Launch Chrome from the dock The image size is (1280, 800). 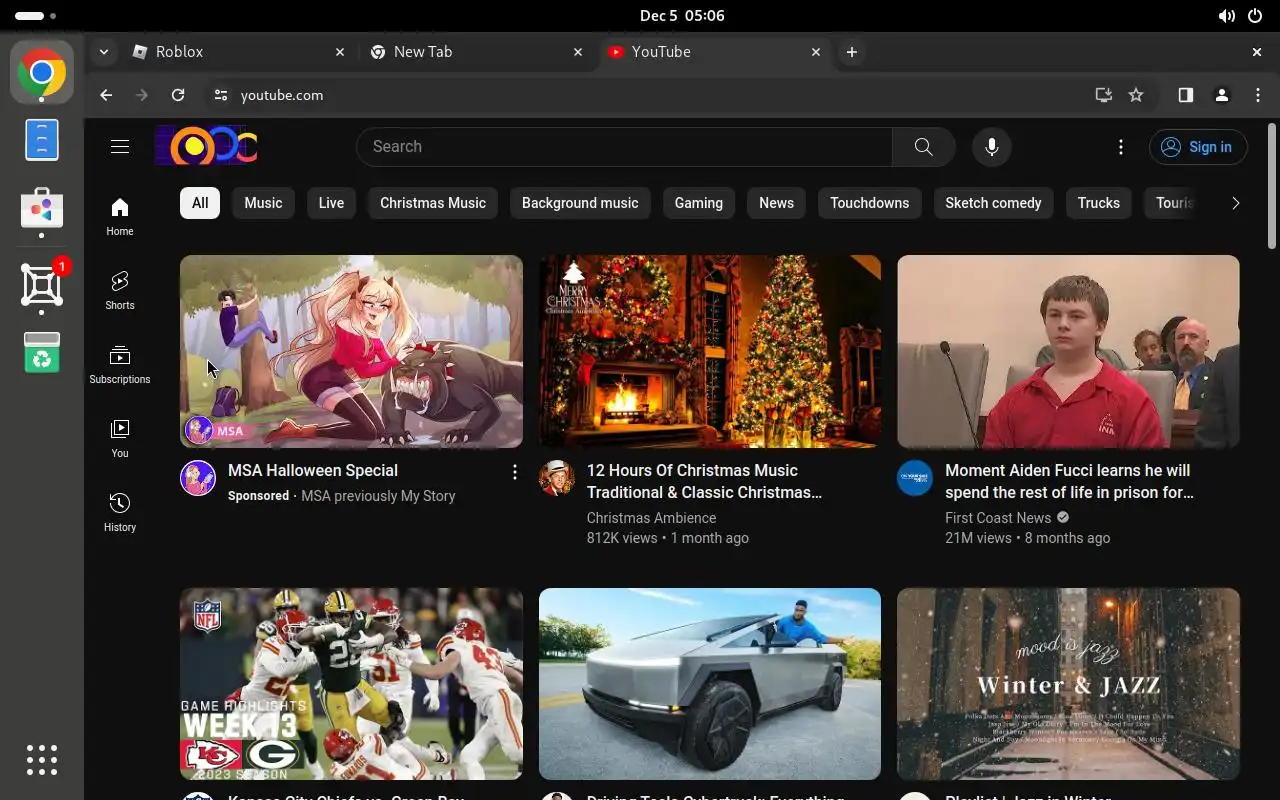tap(42, 72)
